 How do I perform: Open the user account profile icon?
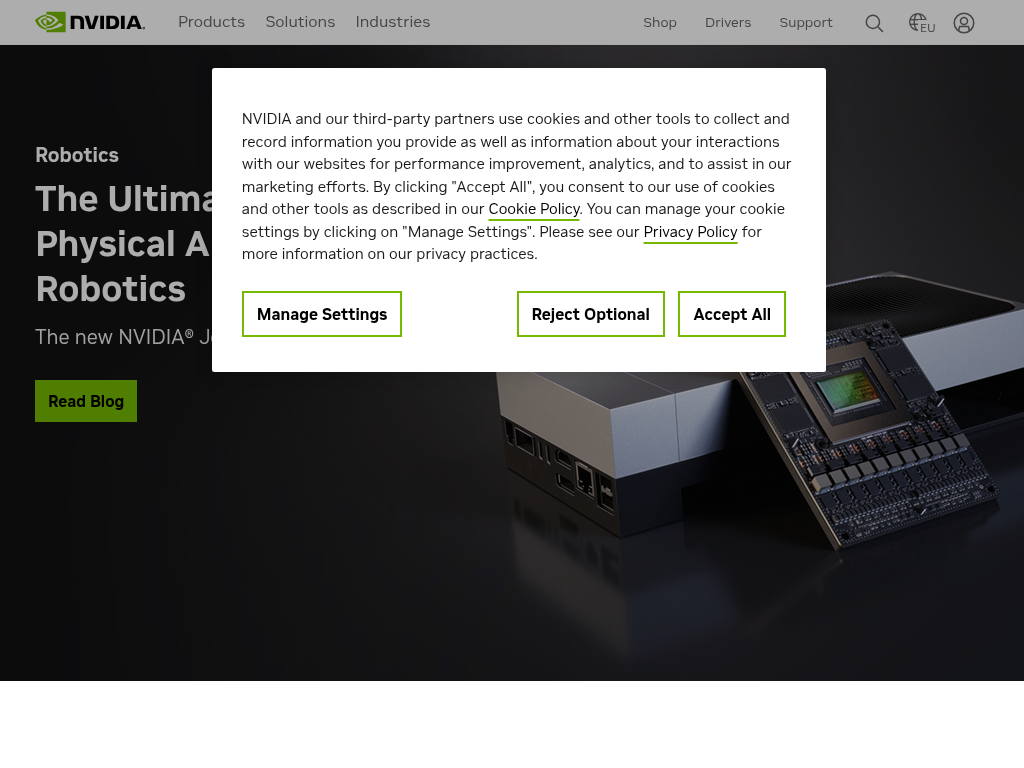(x=963, y=24)
